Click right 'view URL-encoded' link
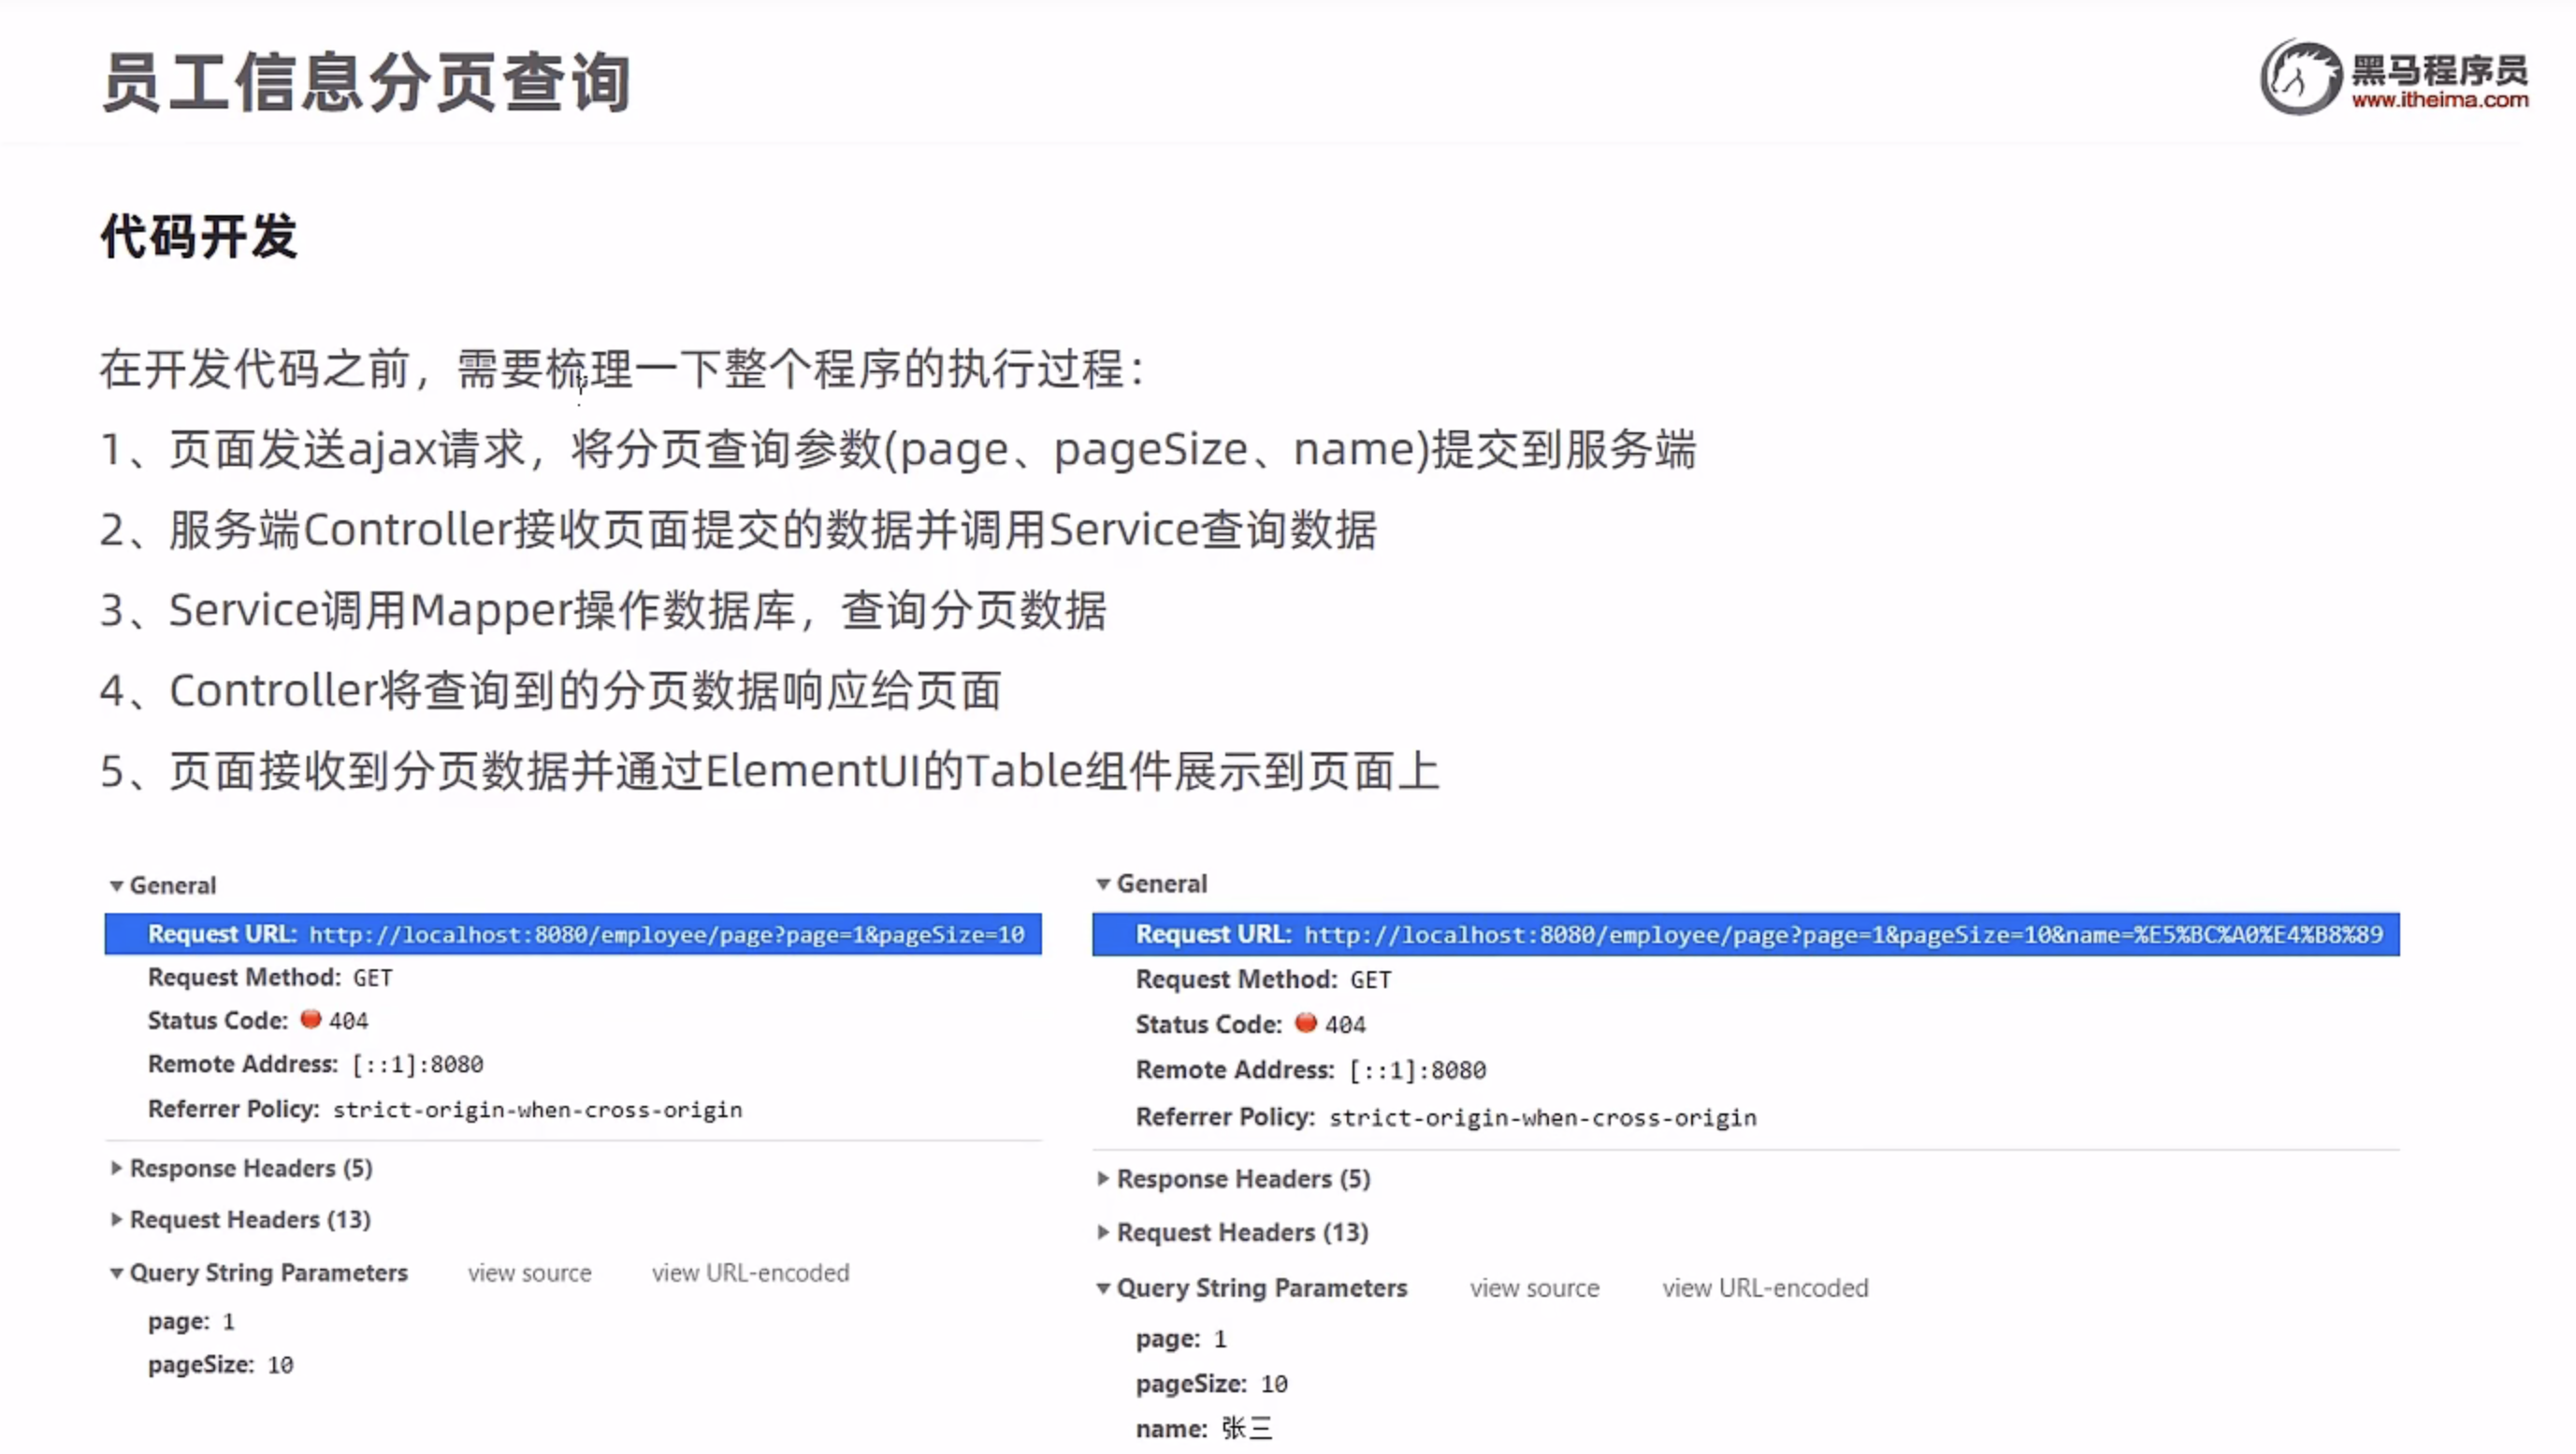The width and height of the screenshot is (2576, 1454). (x=1765, y=1288)
